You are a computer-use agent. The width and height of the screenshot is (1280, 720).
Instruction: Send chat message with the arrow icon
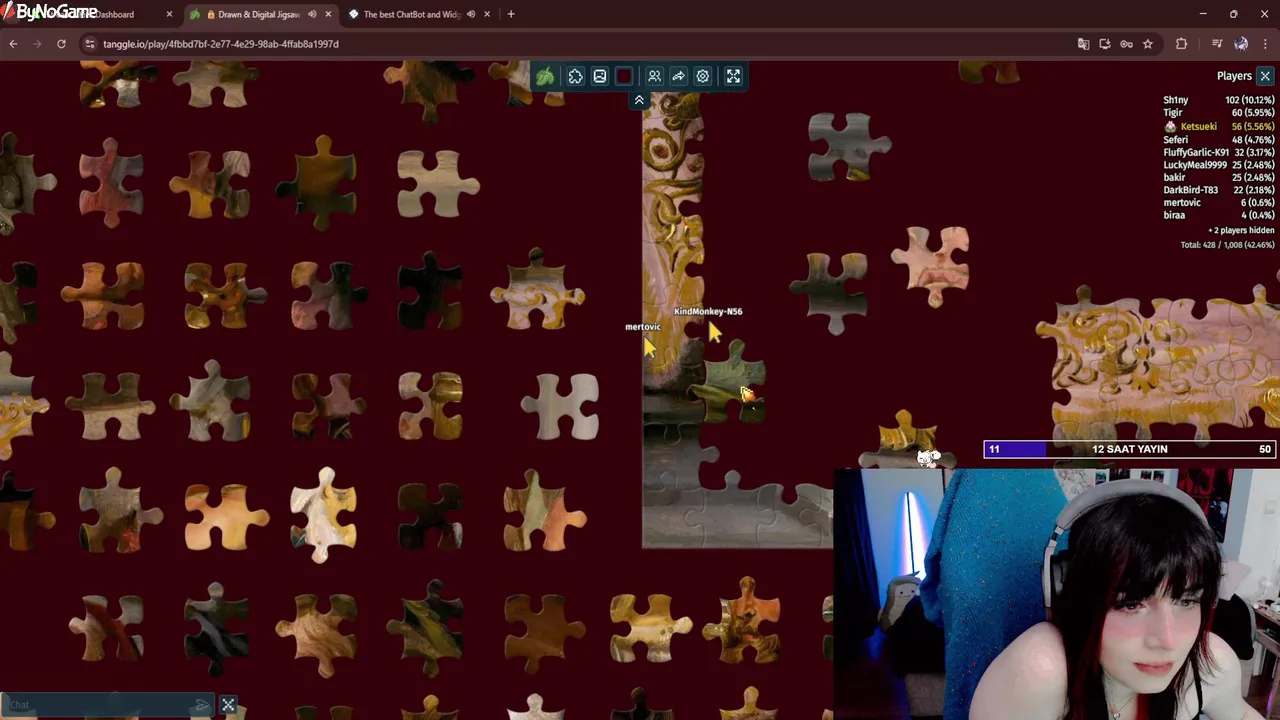pos(203,705)
